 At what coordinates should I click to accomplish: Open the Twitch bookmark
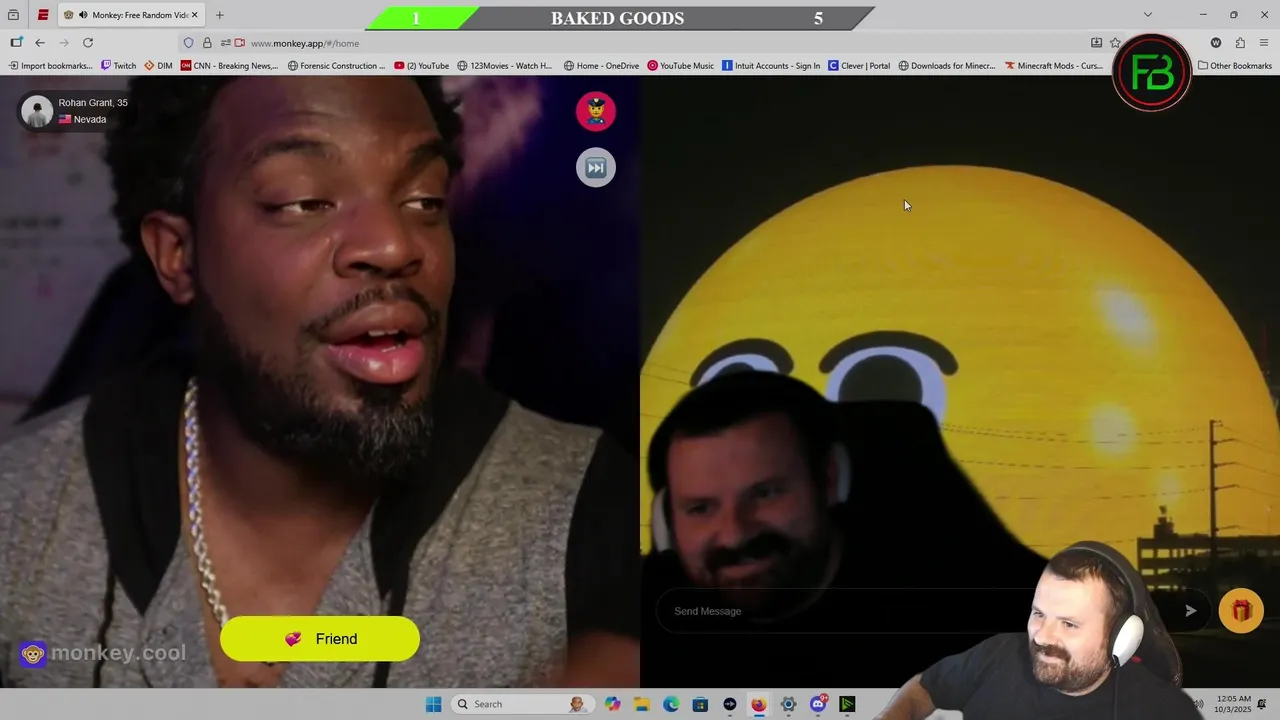[118, 66]
